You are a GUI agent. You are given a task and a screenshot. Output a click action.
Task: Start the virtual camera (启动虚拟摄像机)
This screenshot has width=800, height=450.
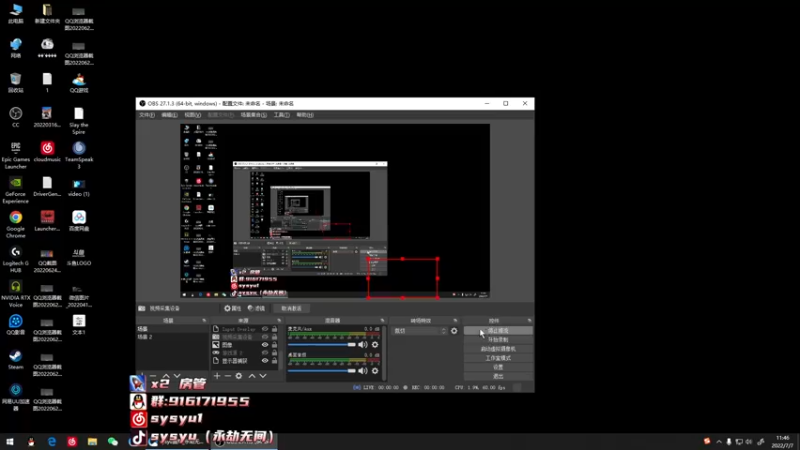click(x=498, y=349)
